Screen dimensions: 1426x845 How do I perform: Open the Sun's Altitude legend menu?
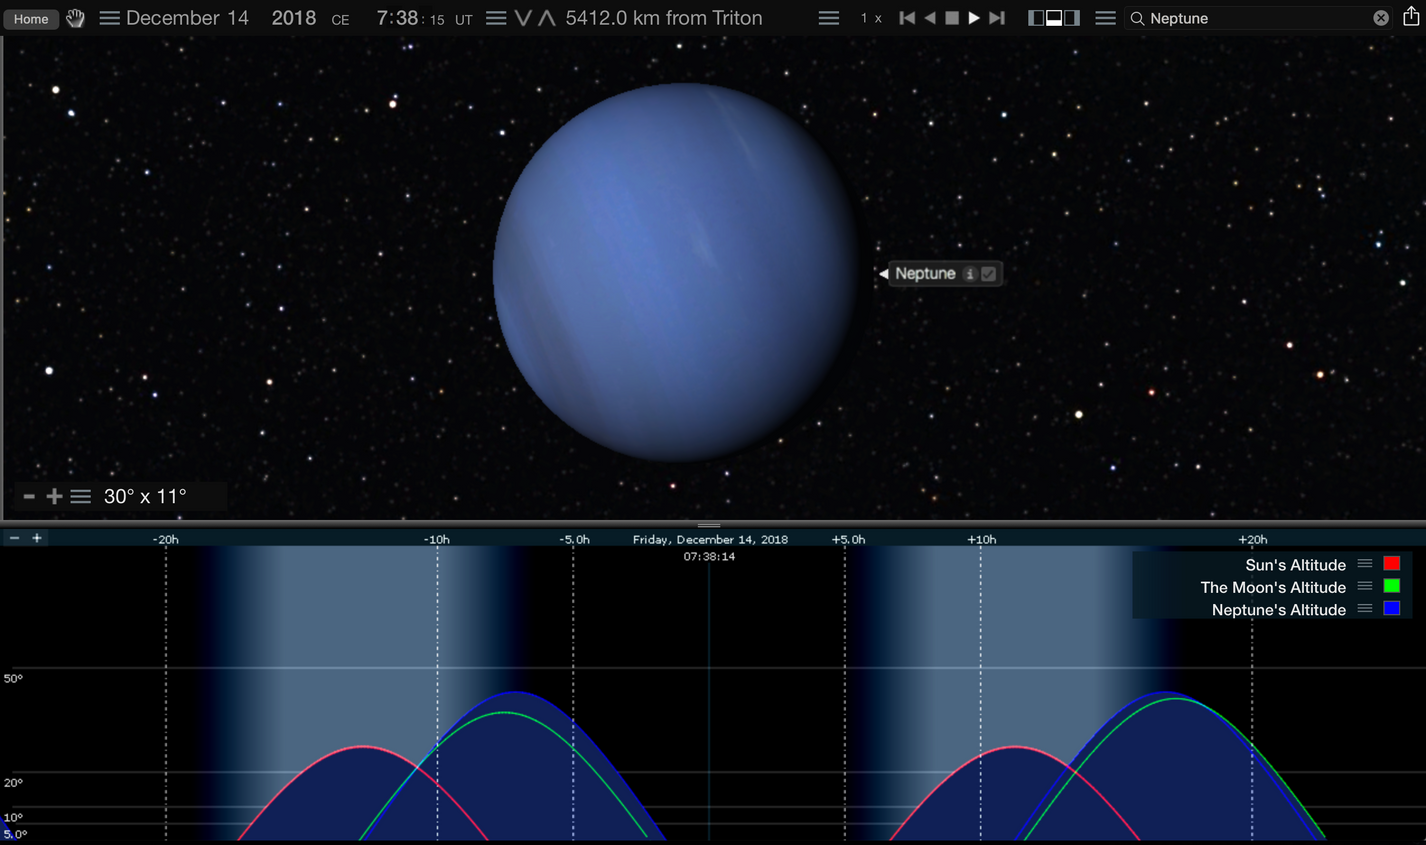click(1364, 564)
